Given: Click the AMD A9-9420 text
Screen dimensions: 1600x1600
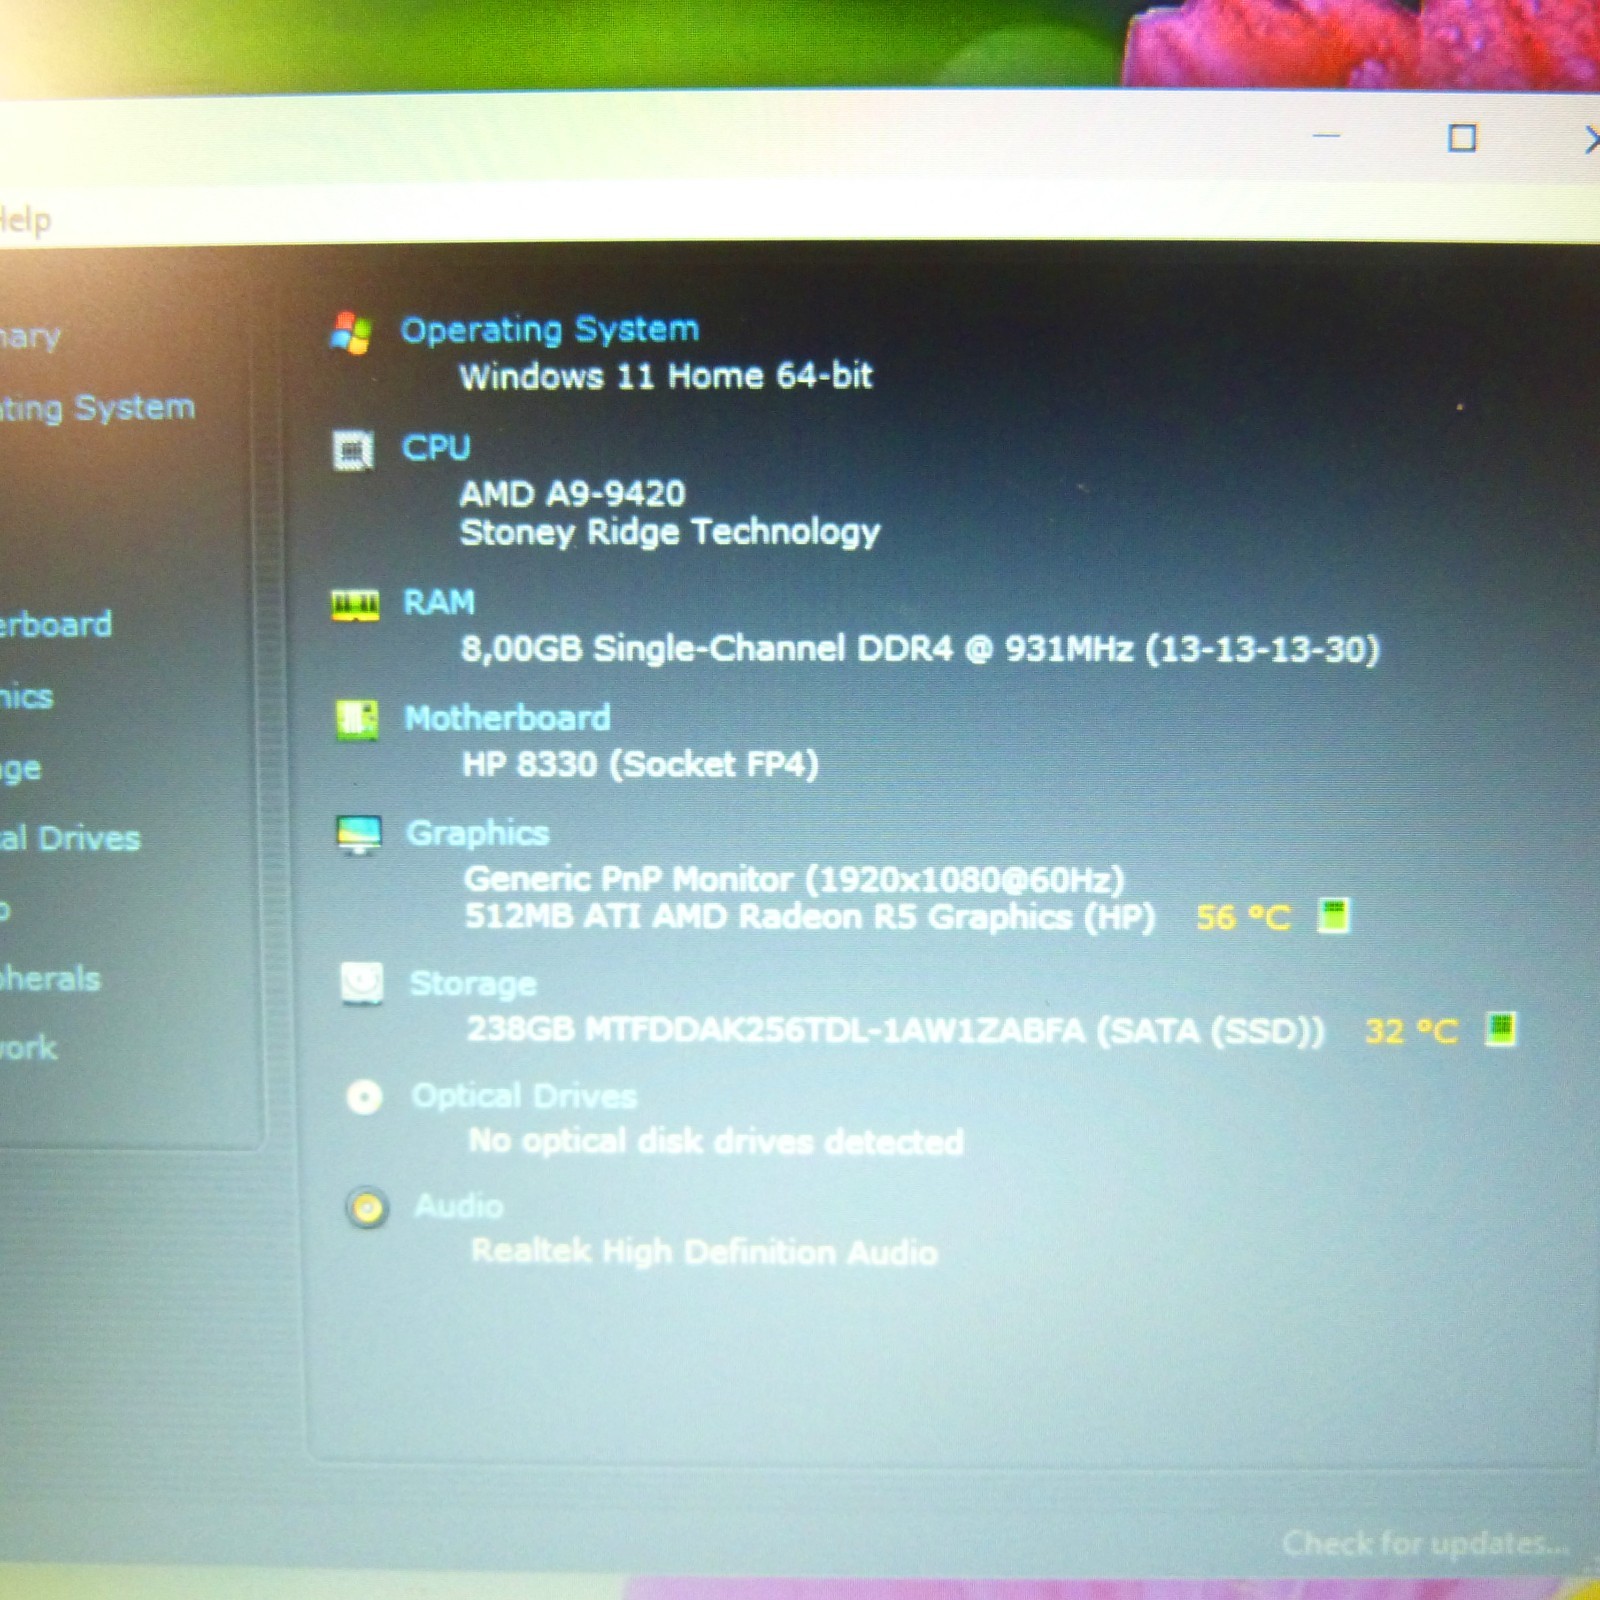Looking at the screenshot, I should coord(572,493).
